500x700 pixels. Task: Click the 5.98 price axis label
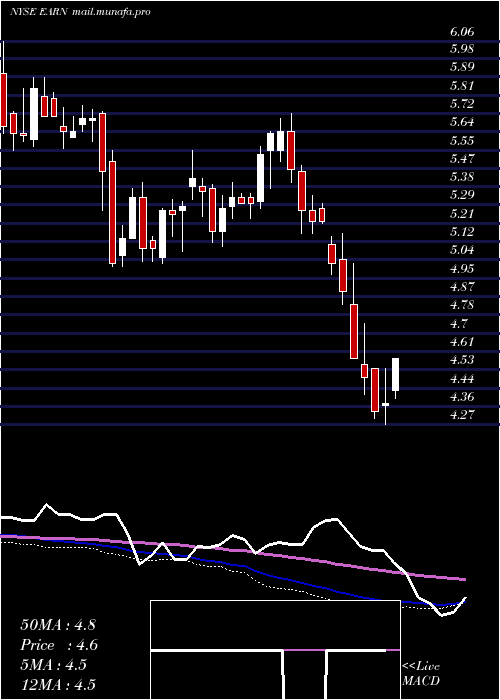462,49
